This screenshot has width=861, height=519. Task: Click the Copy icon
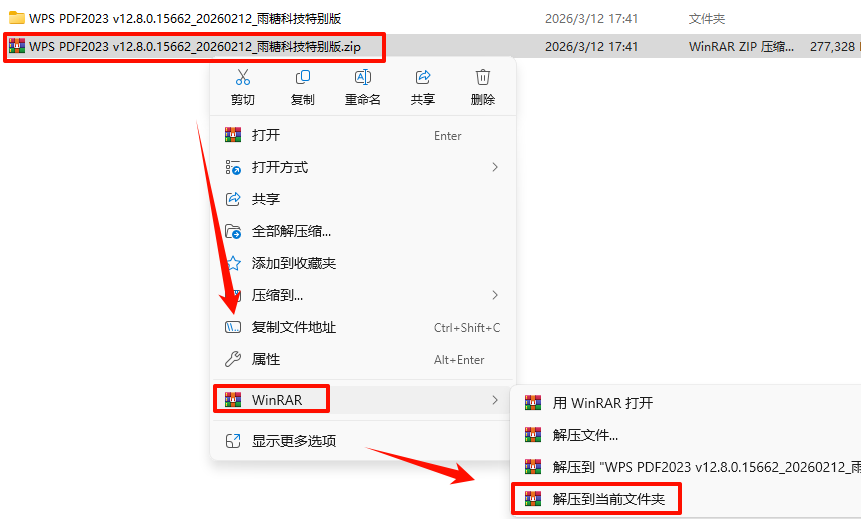pos(303,77)
